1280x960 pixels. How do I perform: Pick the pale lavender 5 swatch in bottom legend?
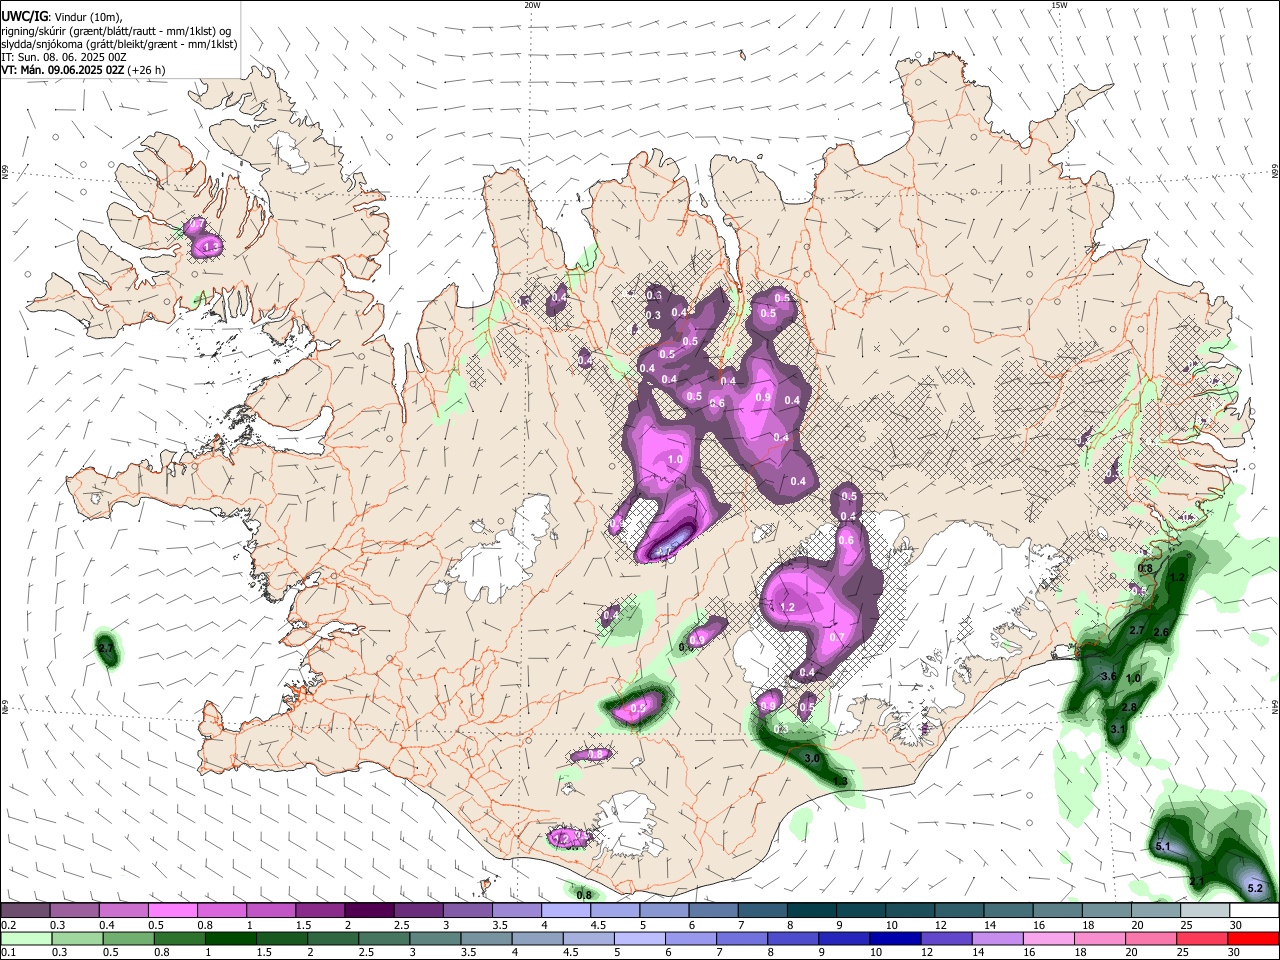click(x=641, y=938)
